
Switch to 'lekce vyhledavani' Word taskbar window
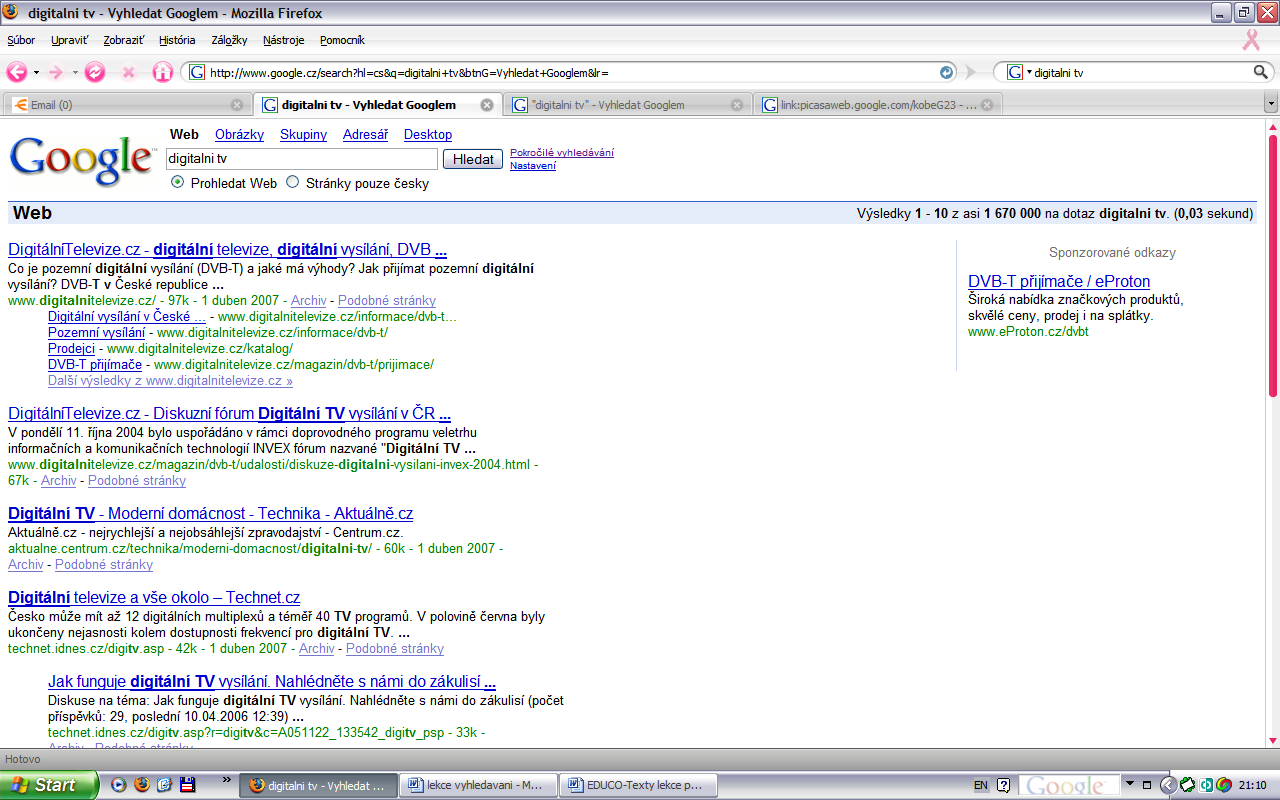pos(477,785)
